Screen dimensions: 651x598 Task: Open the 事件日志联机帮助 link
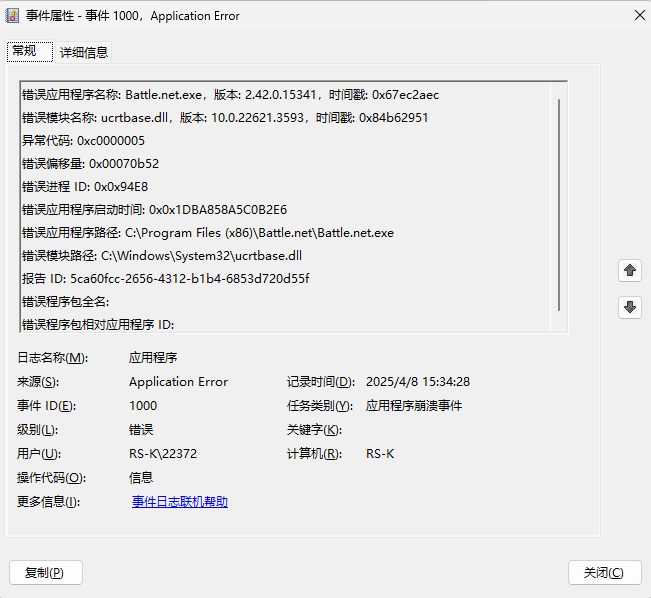click(179, 502)
